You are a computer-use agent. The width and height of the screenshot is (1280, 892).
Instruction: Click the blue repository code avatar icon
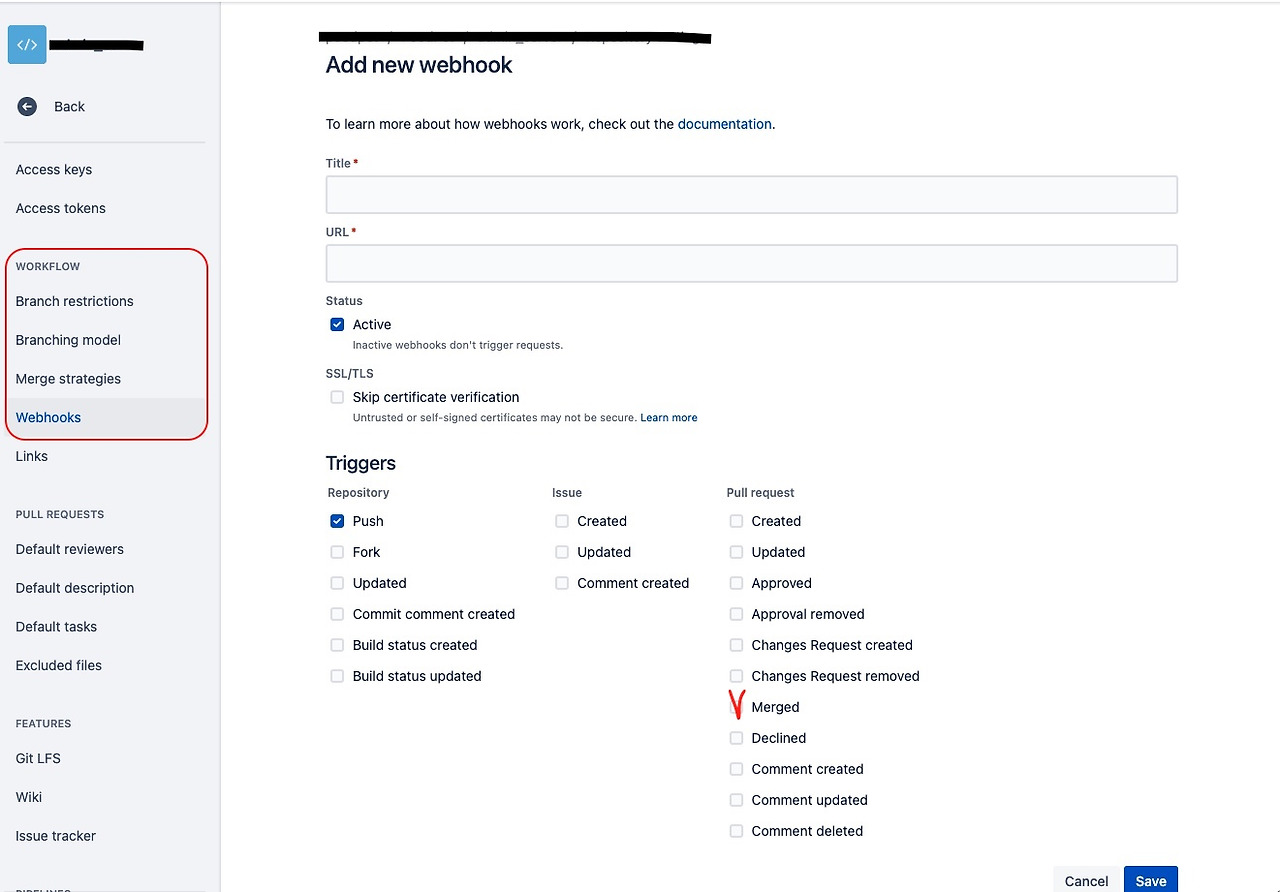(26, 44)
